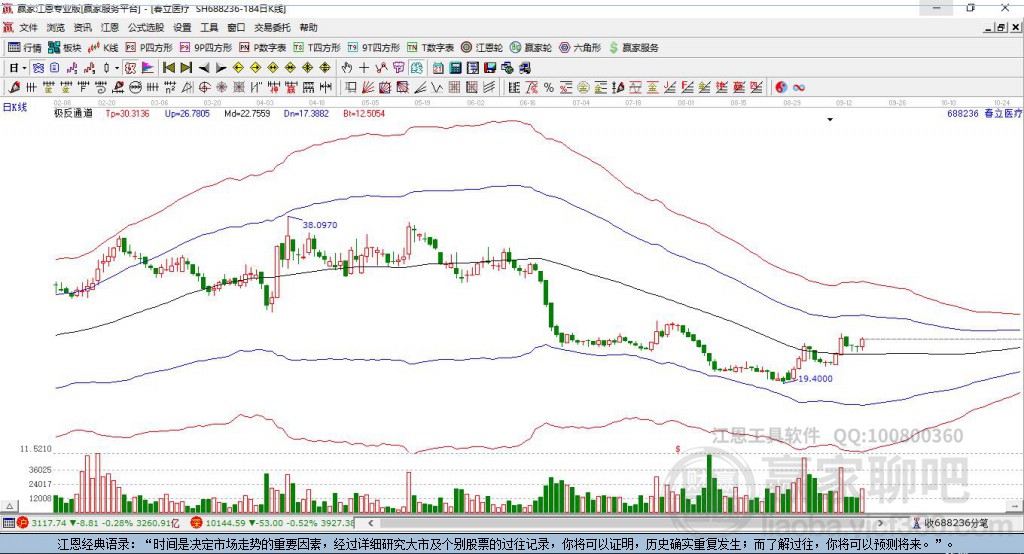Click the up-triangle button at volume panel
The image size is (1024, 554).
point(9,506)
